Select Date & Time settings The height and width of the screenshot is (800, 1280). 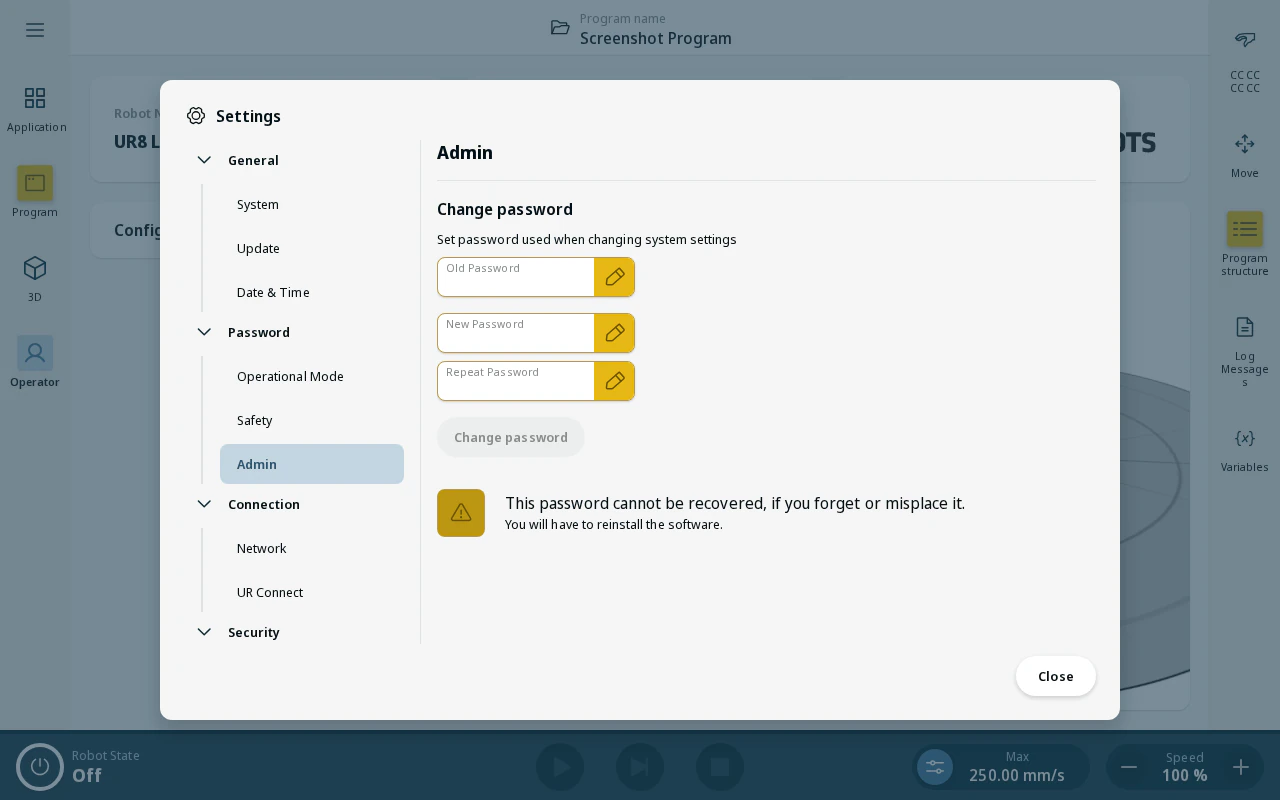[312, 292]
